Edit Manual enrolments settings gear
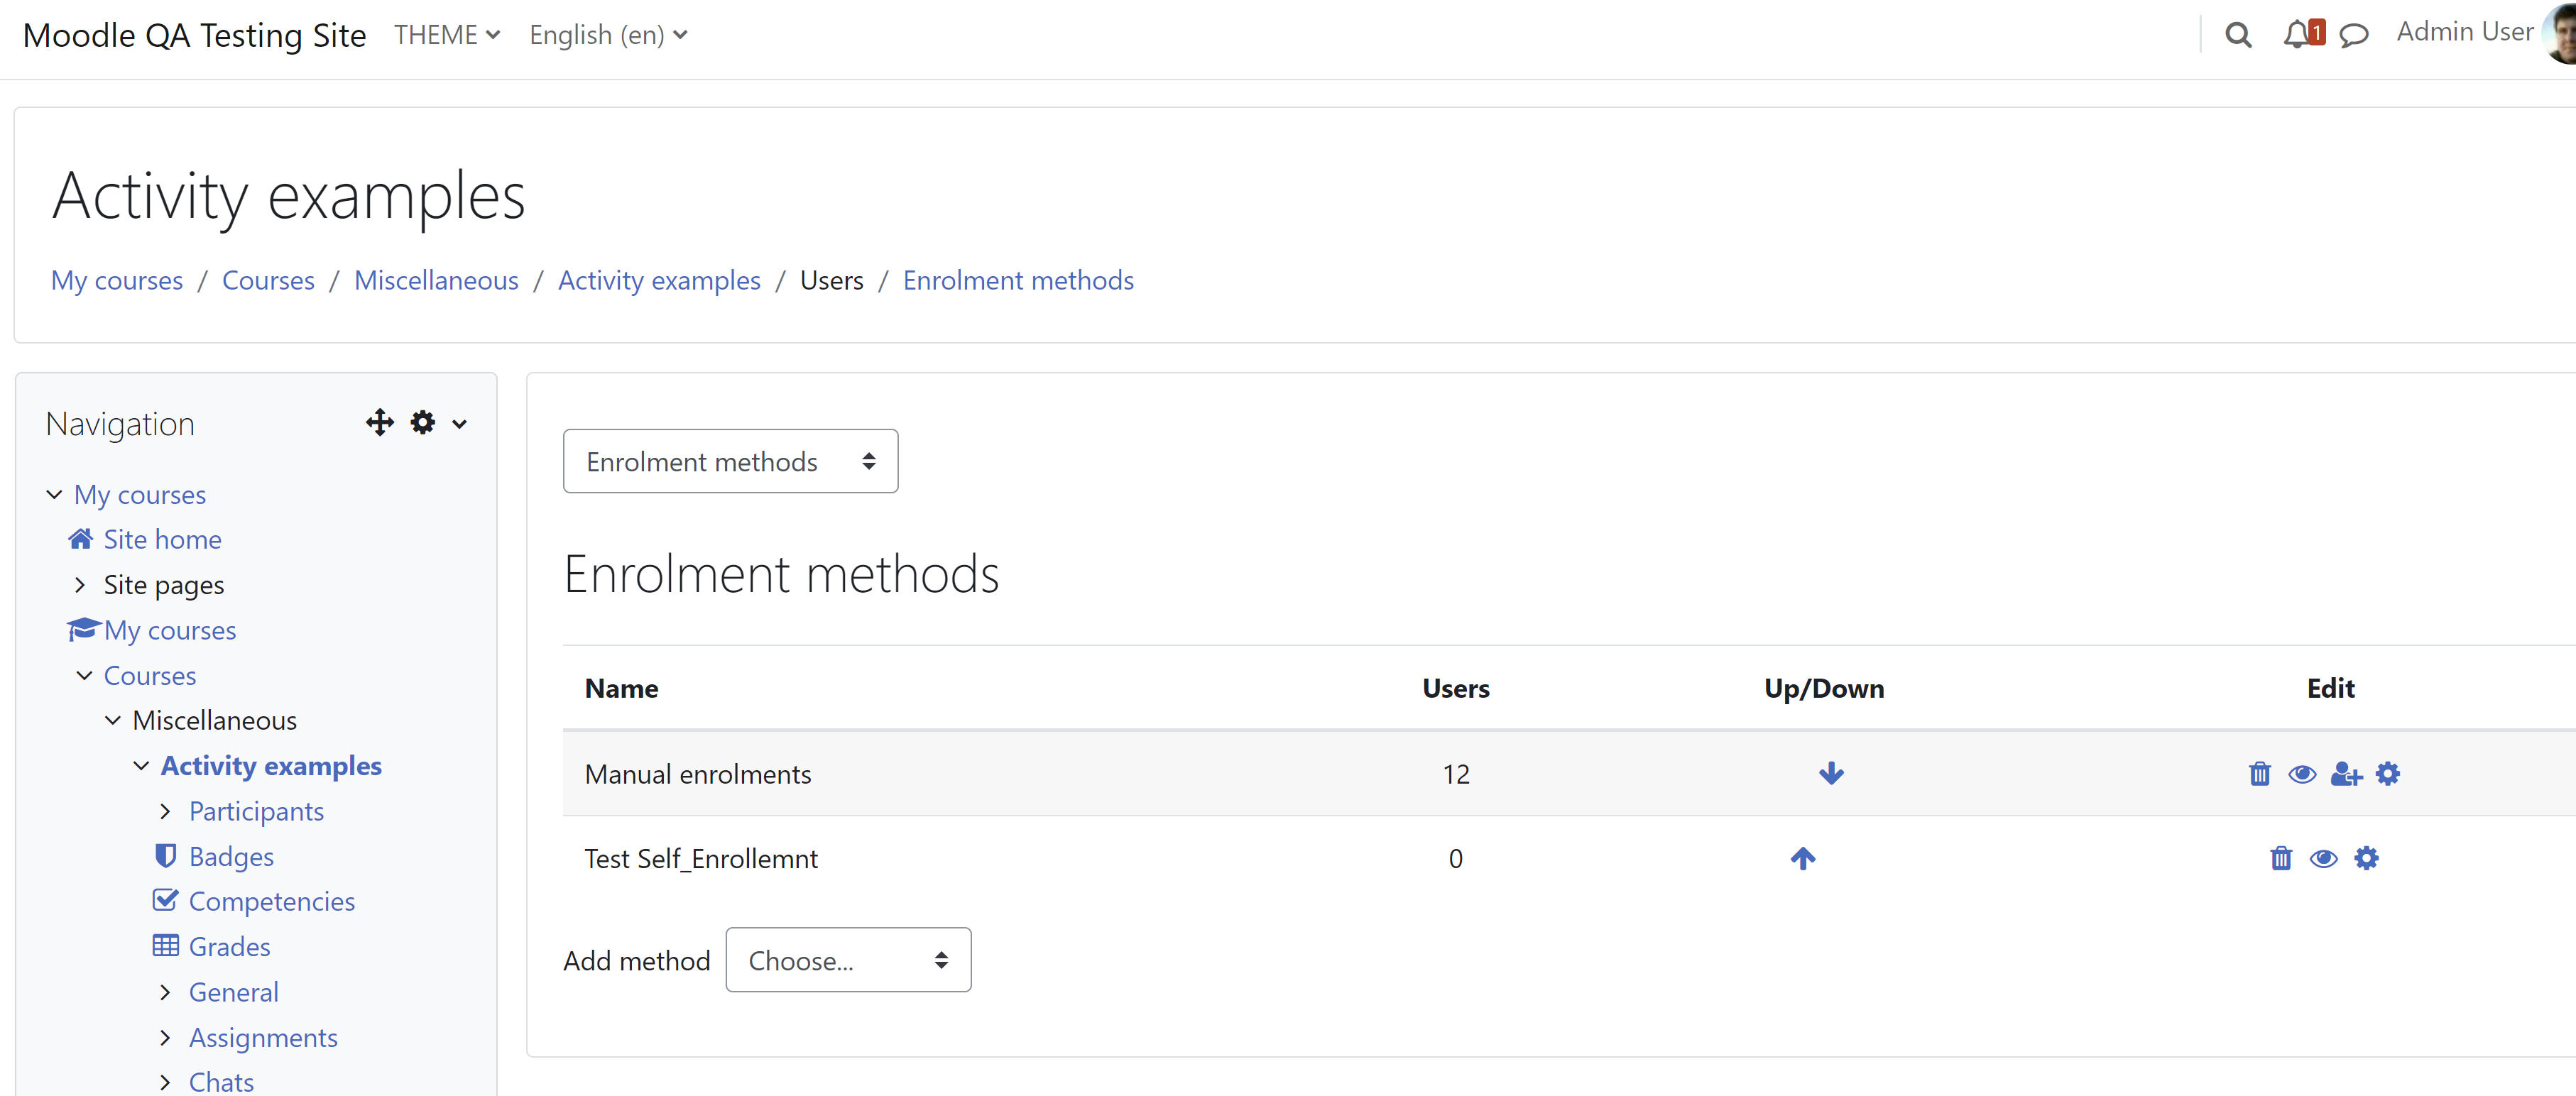Image resolution: width=2576 pixels, height=1096 pixels. point(2388,773)
